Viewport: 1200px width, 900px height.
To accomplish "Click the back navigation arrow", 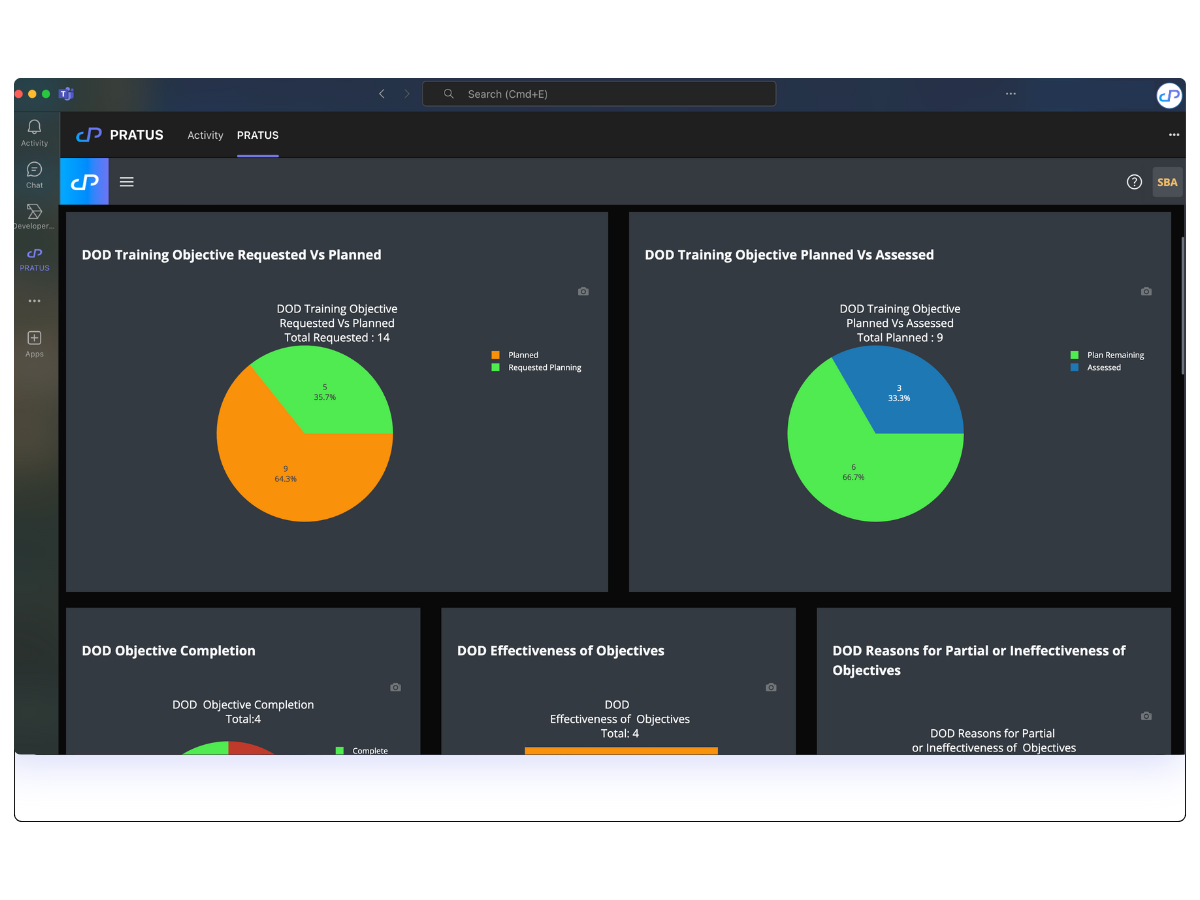I will coord(381,93).
